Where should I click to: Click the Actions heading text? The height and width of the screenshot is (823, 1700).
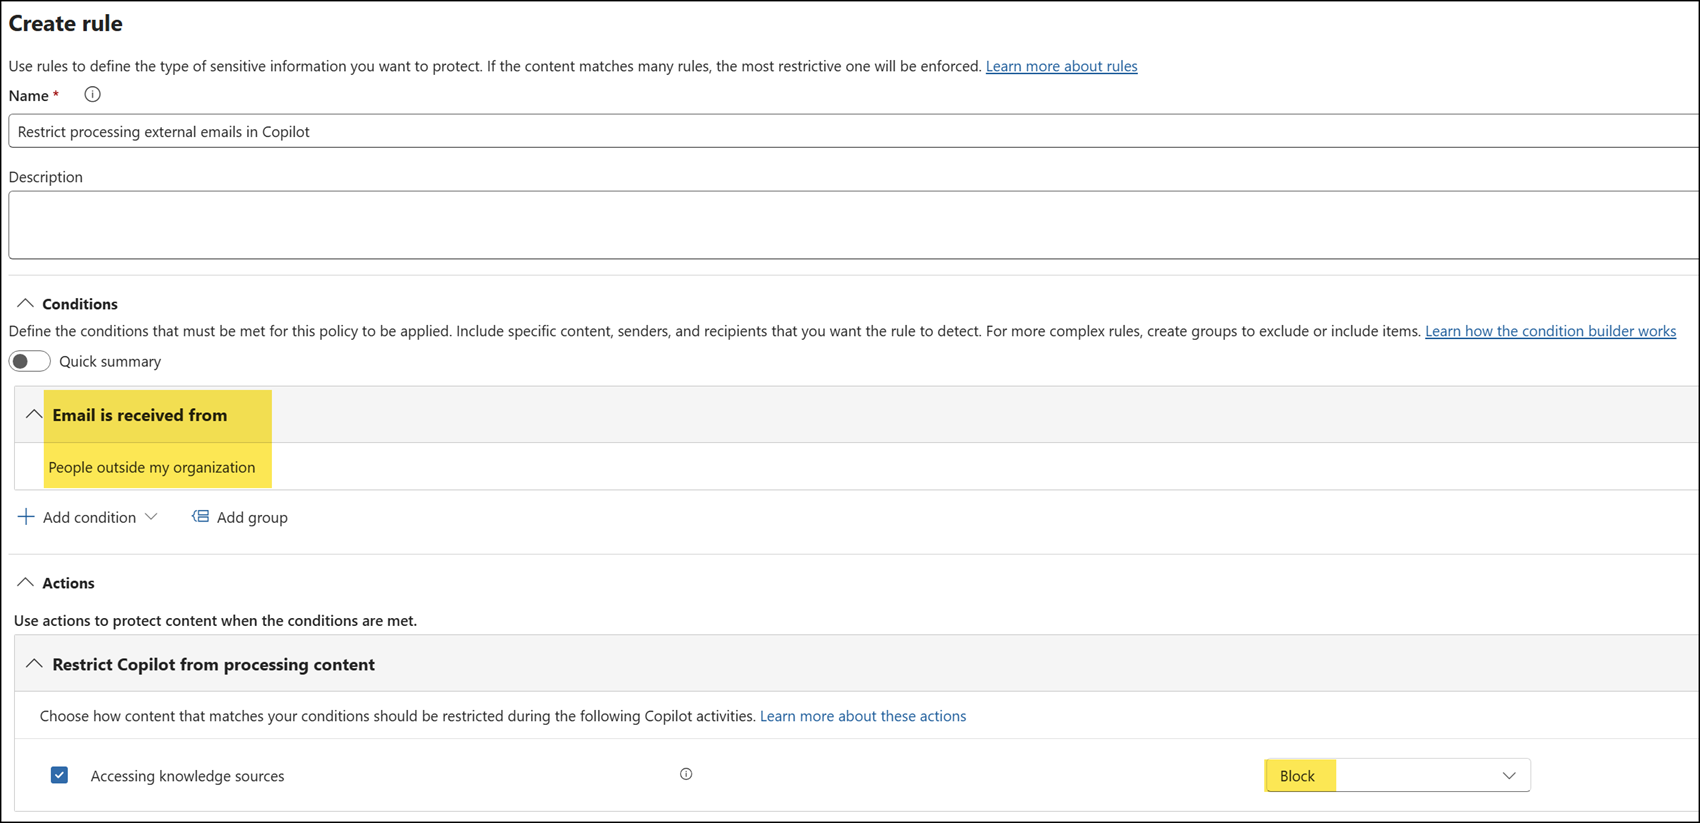tap(68, 583)
